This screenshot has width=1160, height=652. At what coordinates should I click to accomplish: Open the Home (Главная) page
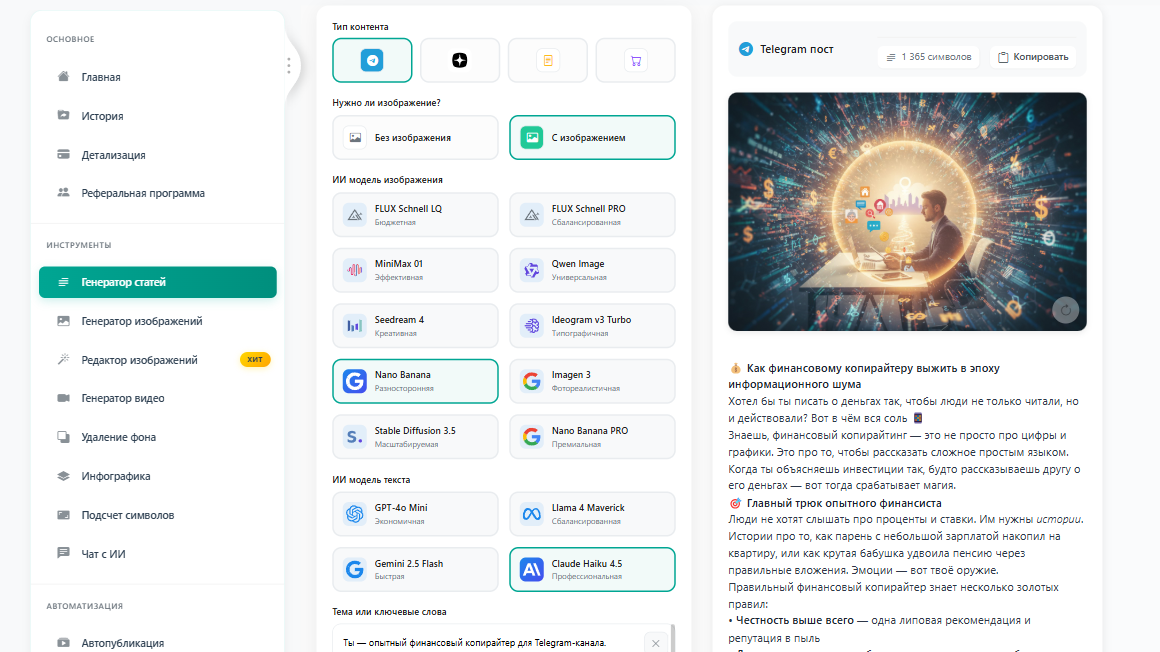click(100, 77)
